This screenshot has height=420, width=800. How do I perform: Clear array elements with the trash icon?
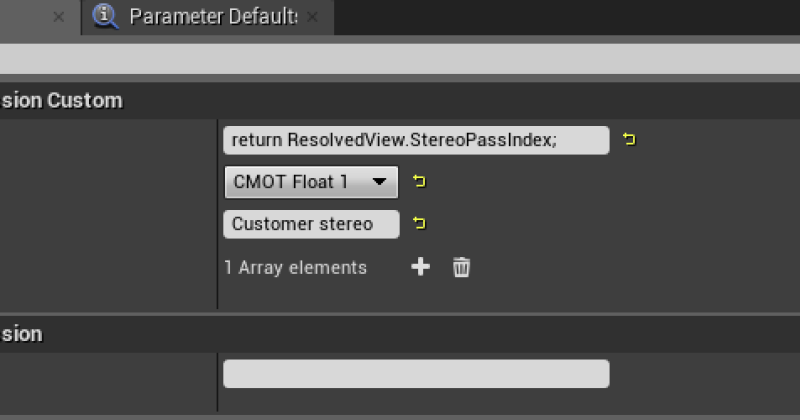[461, 267]
